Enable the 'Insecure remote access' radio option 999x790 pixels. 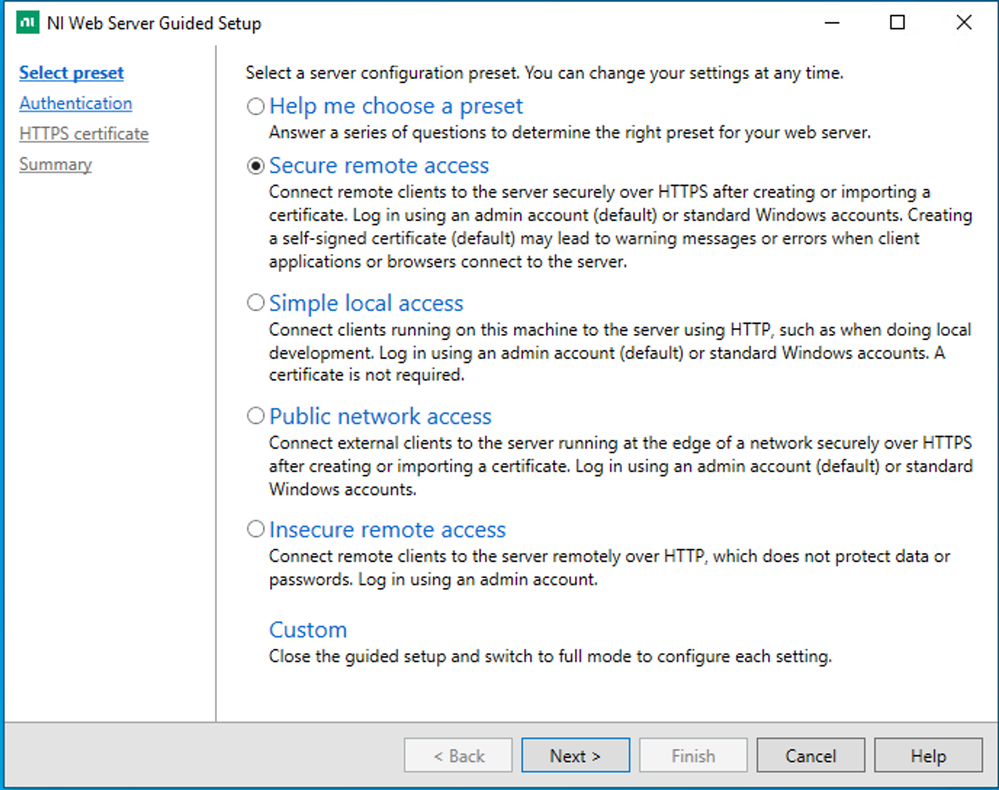(256, 530)
